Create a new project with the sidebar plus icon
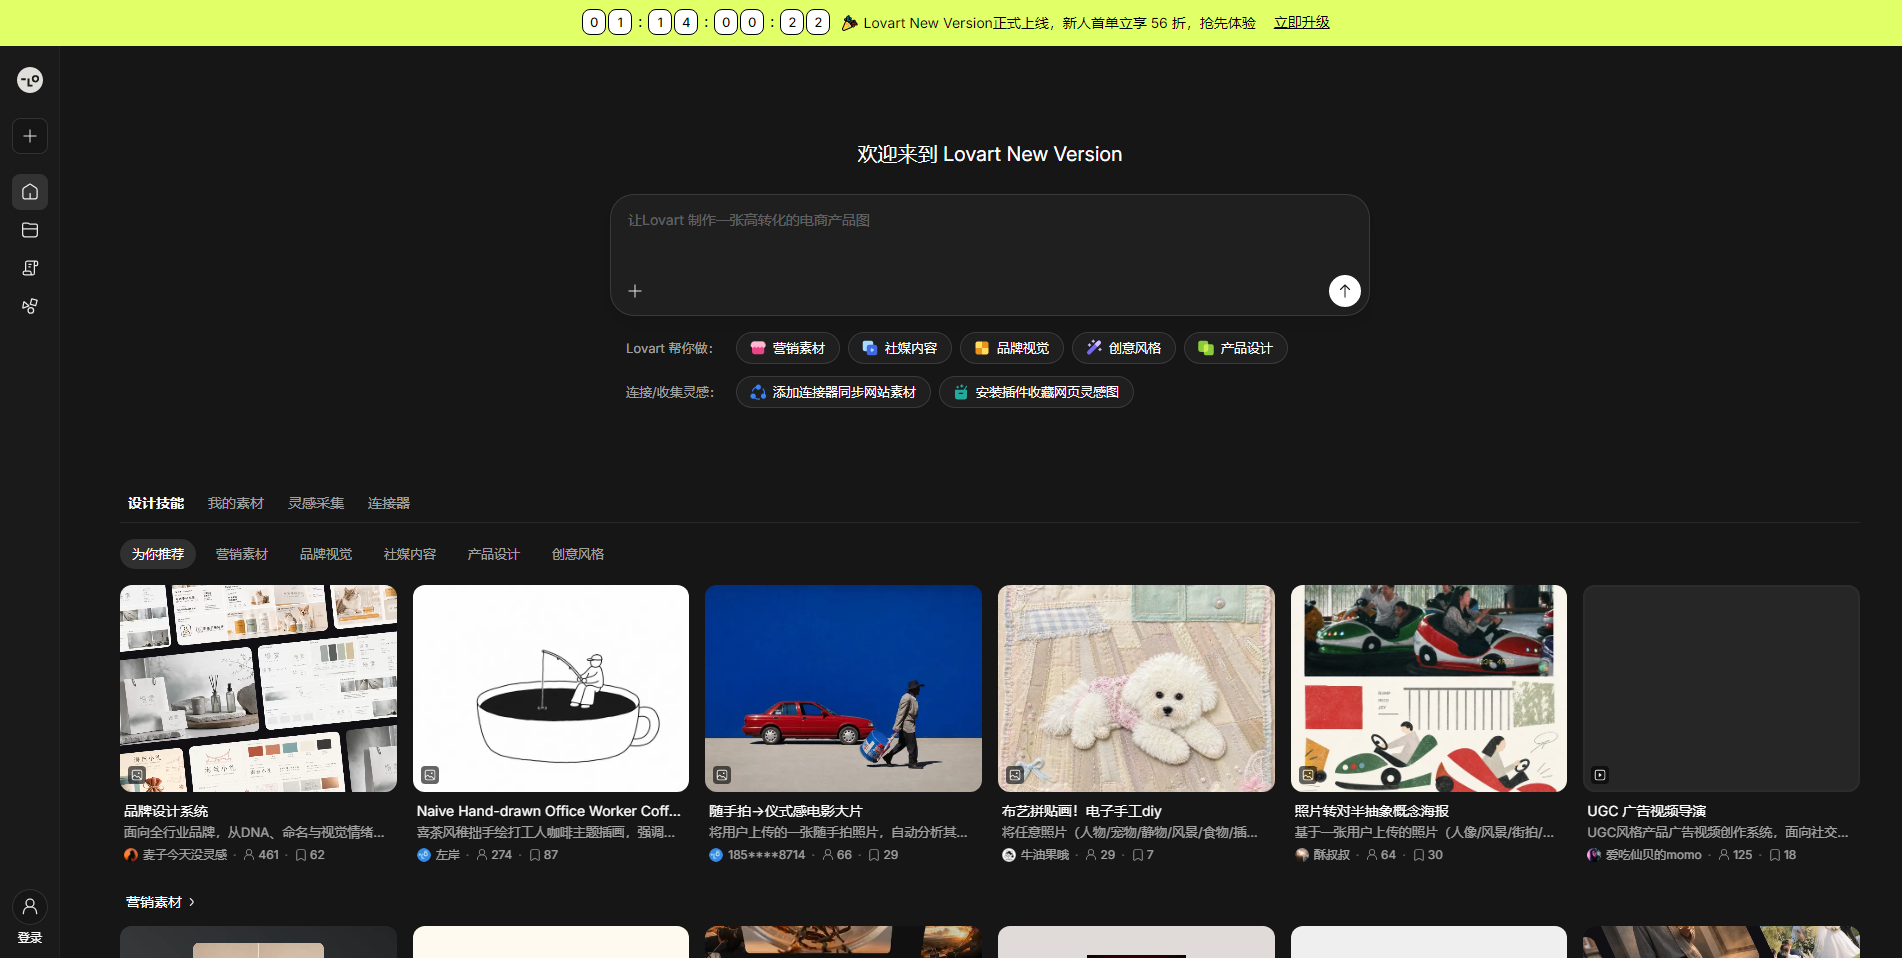1902x958 pixels. point(30,136)
